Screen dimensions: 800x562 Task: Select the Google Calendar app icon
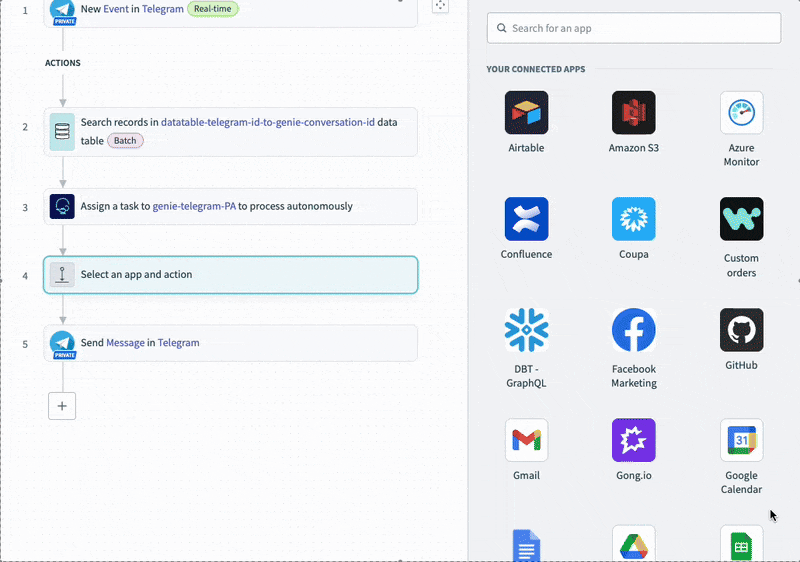pos(741,440)
